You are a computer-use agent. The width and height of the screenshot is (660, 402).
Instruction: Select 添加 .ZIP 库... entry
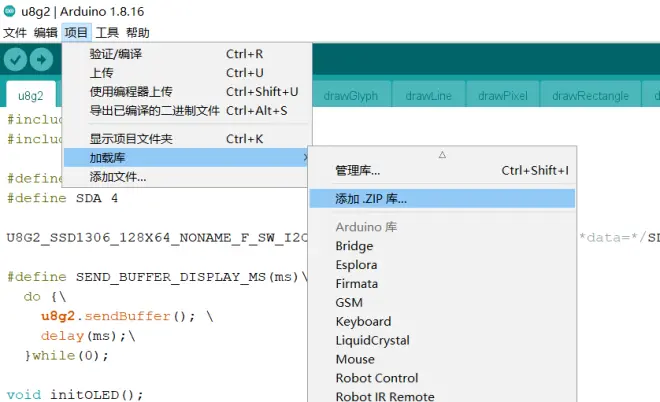point(442,199)
